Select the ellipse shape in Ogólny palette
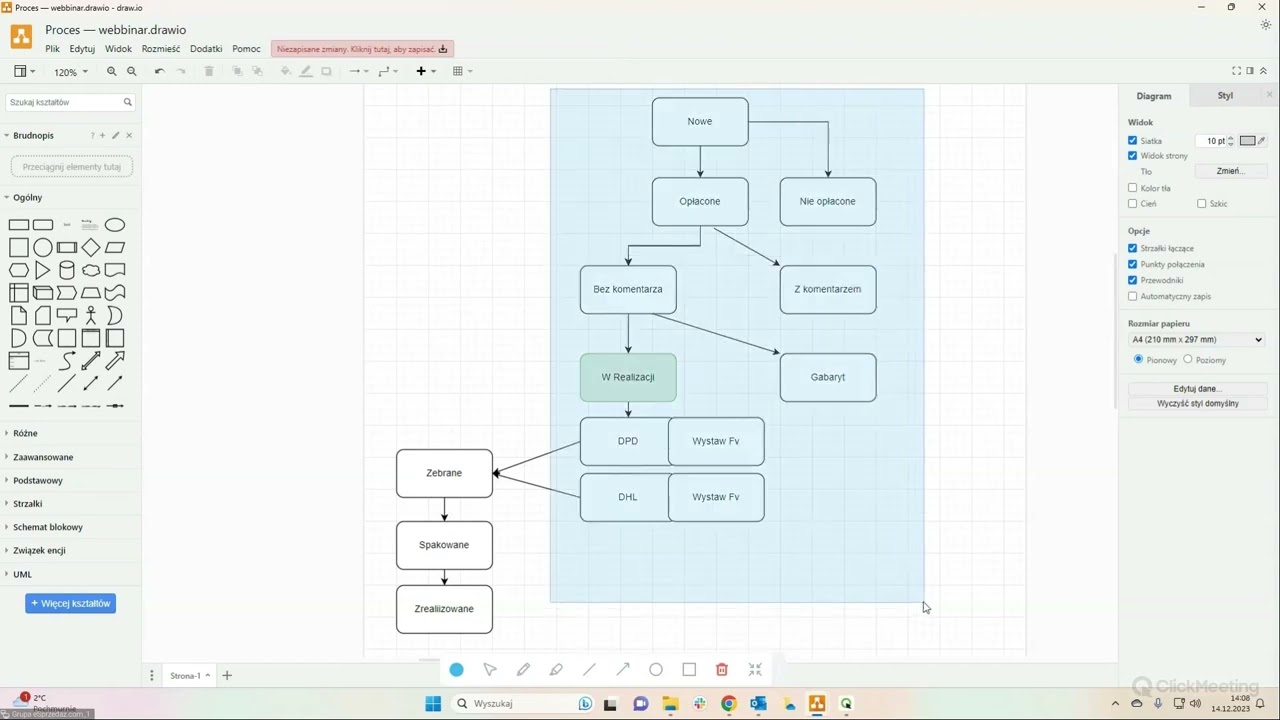This screenshot has width=1280, height=720. pos(115,225)
